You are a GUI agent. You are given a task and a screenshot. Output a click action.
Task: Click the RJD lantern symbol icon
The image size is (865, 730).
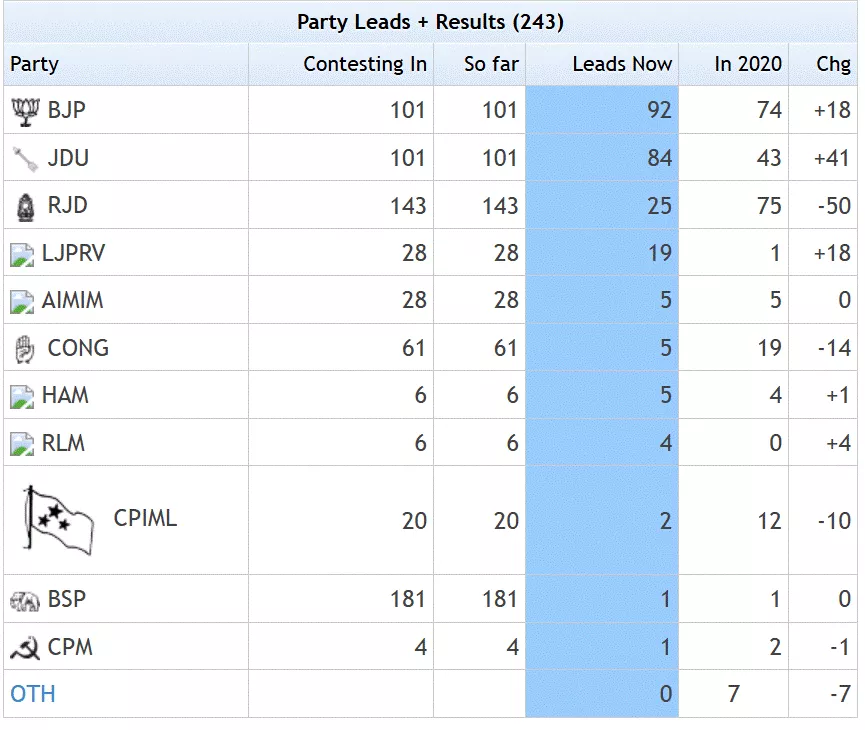pos(24,206)
